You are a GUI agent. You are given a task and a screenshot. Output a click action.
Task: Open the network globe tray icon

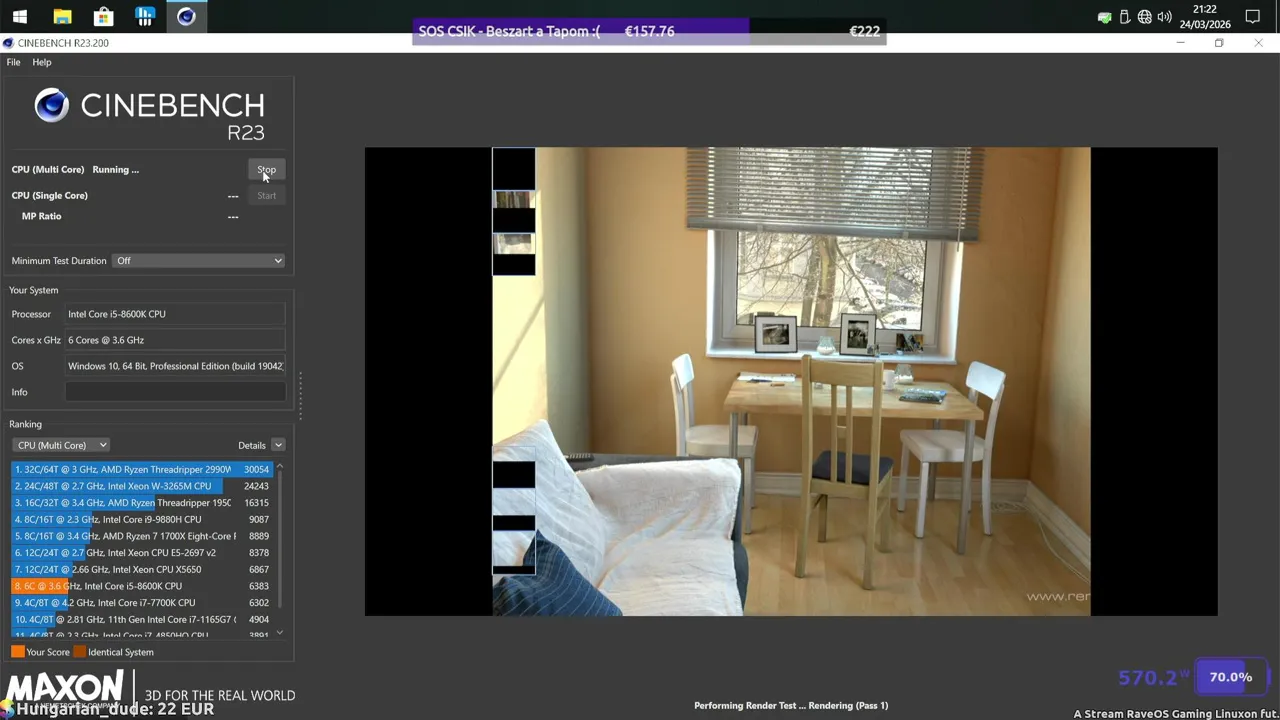coord(1145,17)
